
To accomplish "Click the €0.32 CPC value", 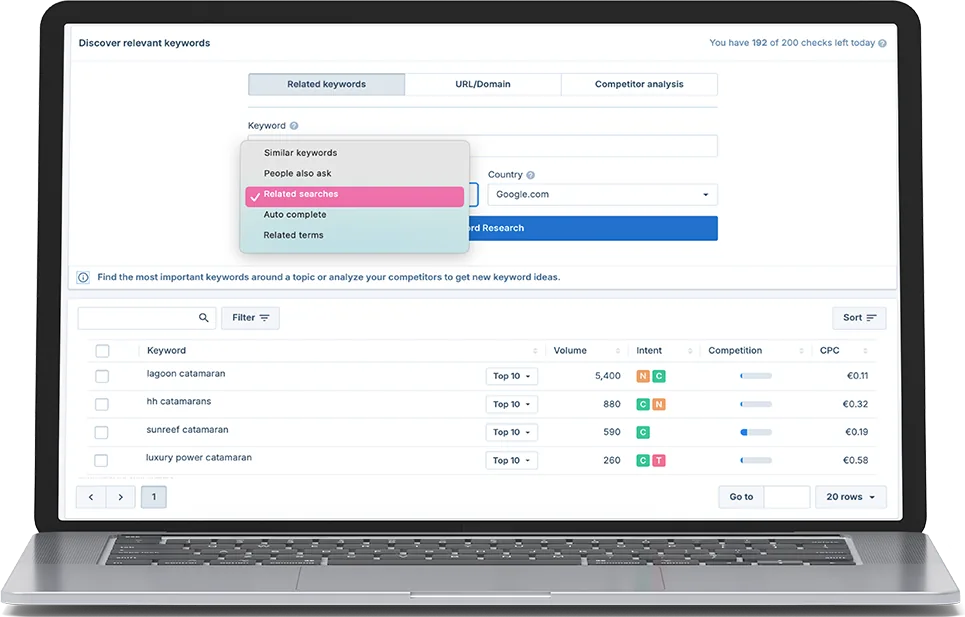I will tap(855, 404).
